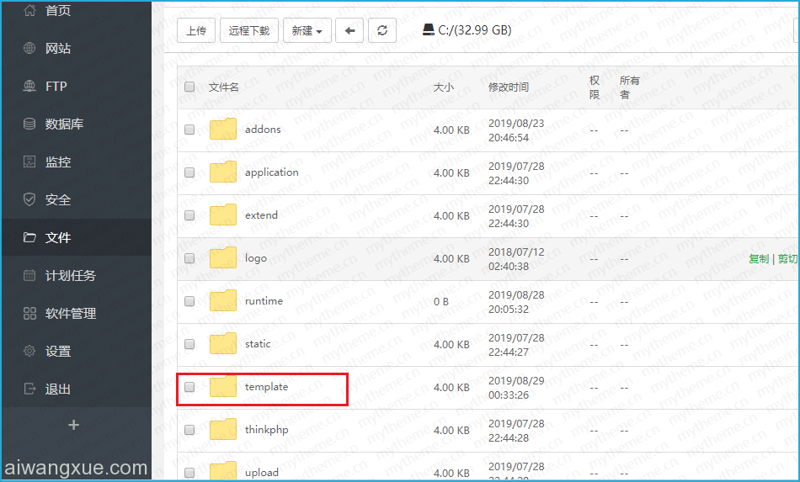The image size is (800, 482).
Task: Open the template folder name
Action: [266, 387]
